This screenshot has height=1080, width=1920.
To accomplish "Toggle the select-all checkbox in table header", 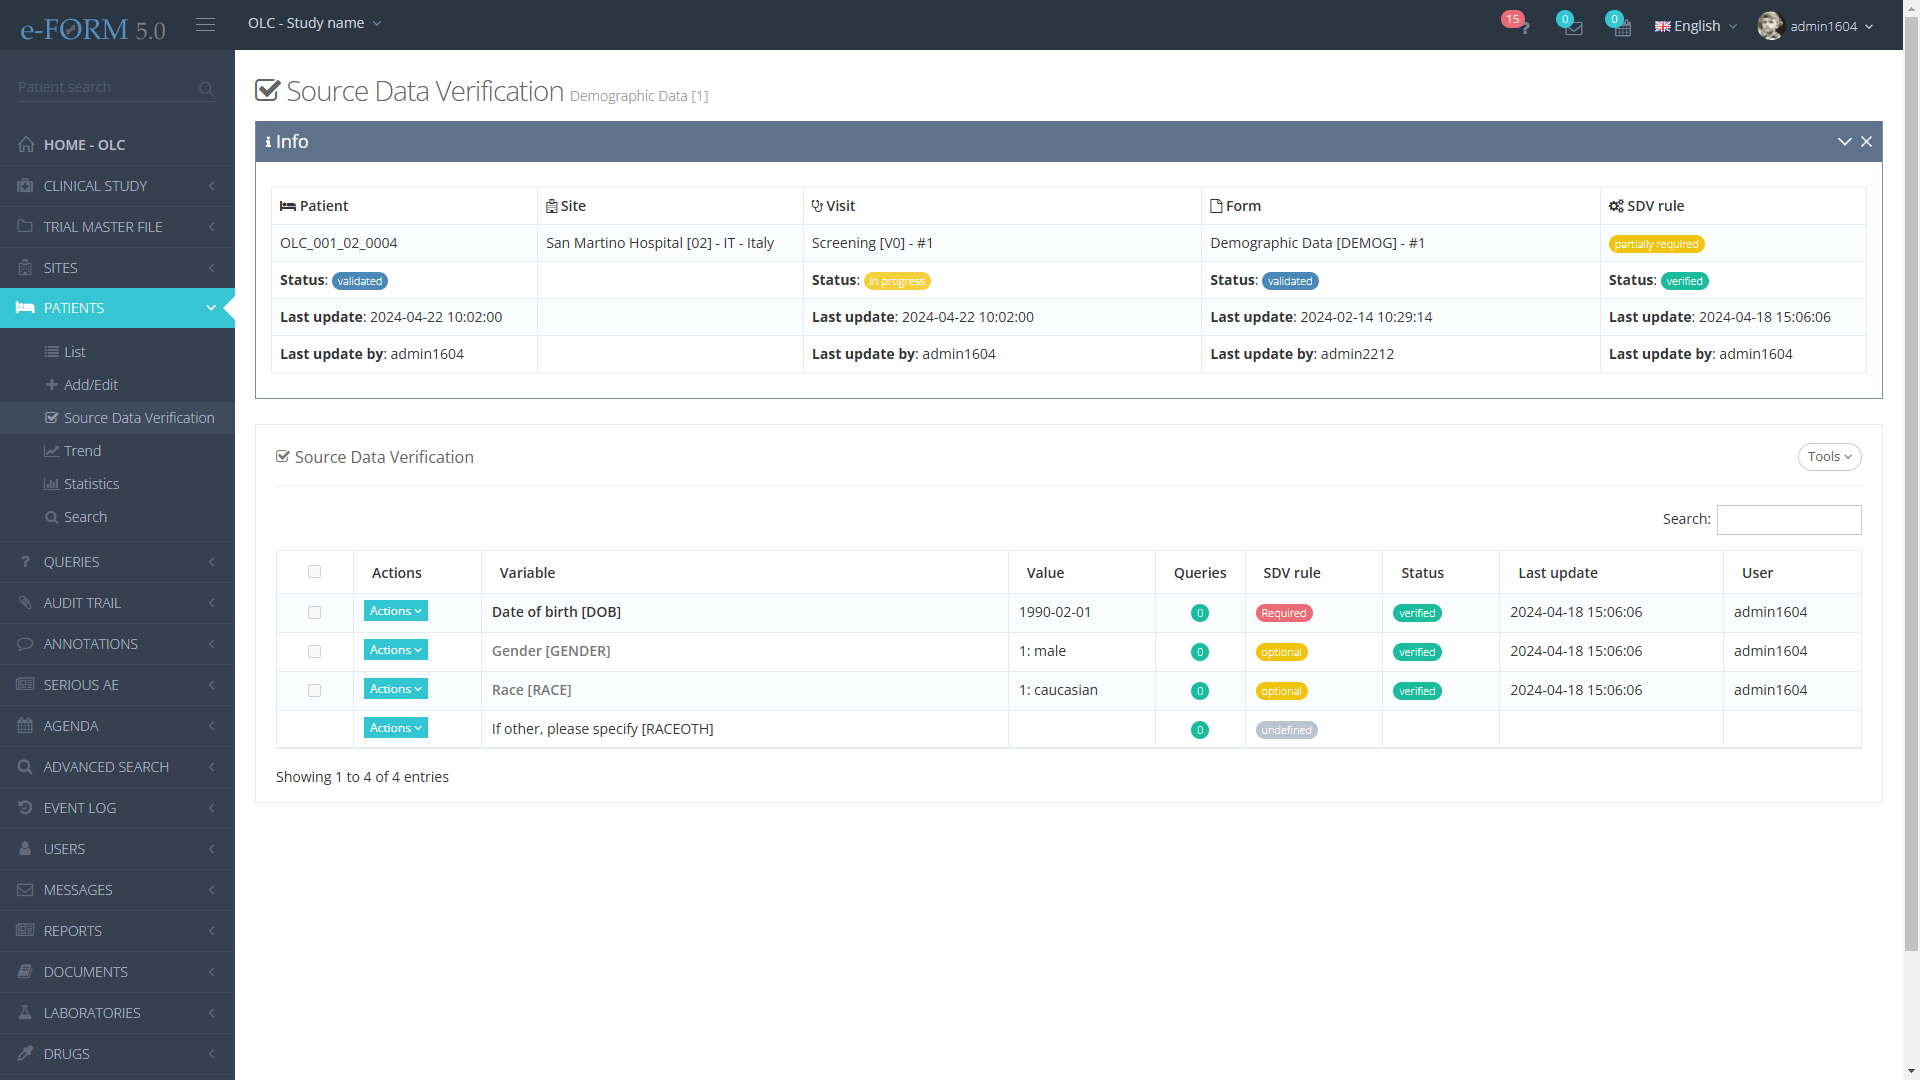I will pos(314,572).
